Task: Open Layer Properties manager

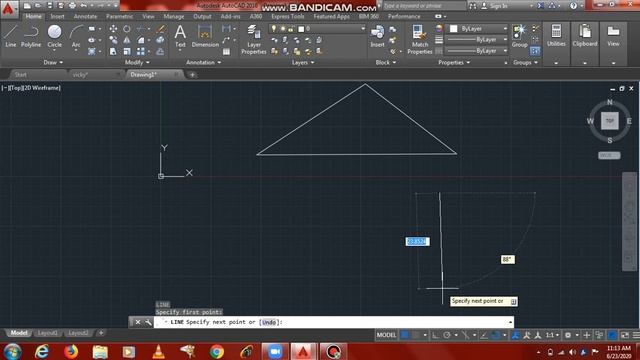Action: (x=253, y=39)
